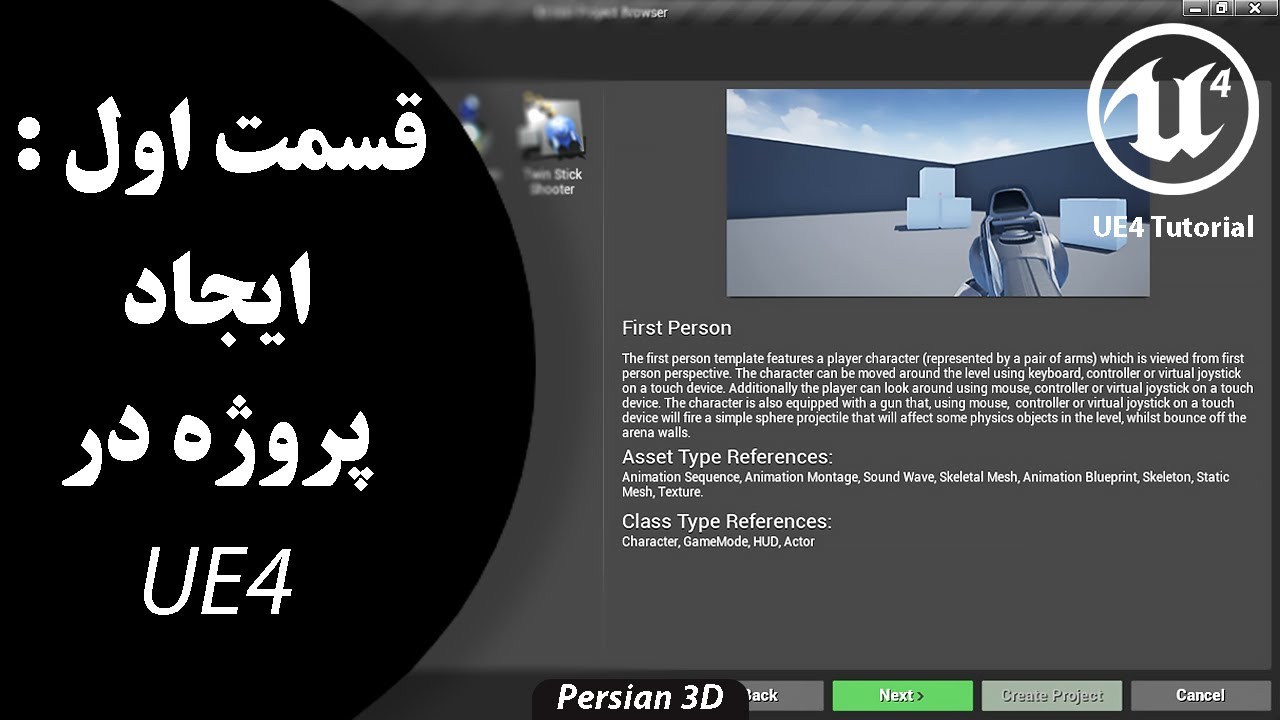1280x720 pixels.
Task: Click the green Next button
Action: (902, 695)
